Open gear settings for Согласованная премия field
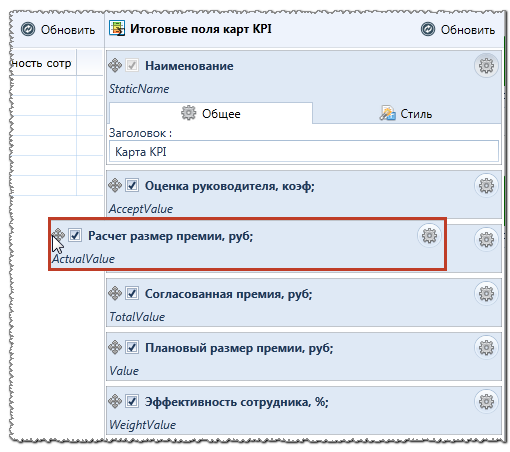The width and height of the screenshot is (510, 452). tap(486, 294)
